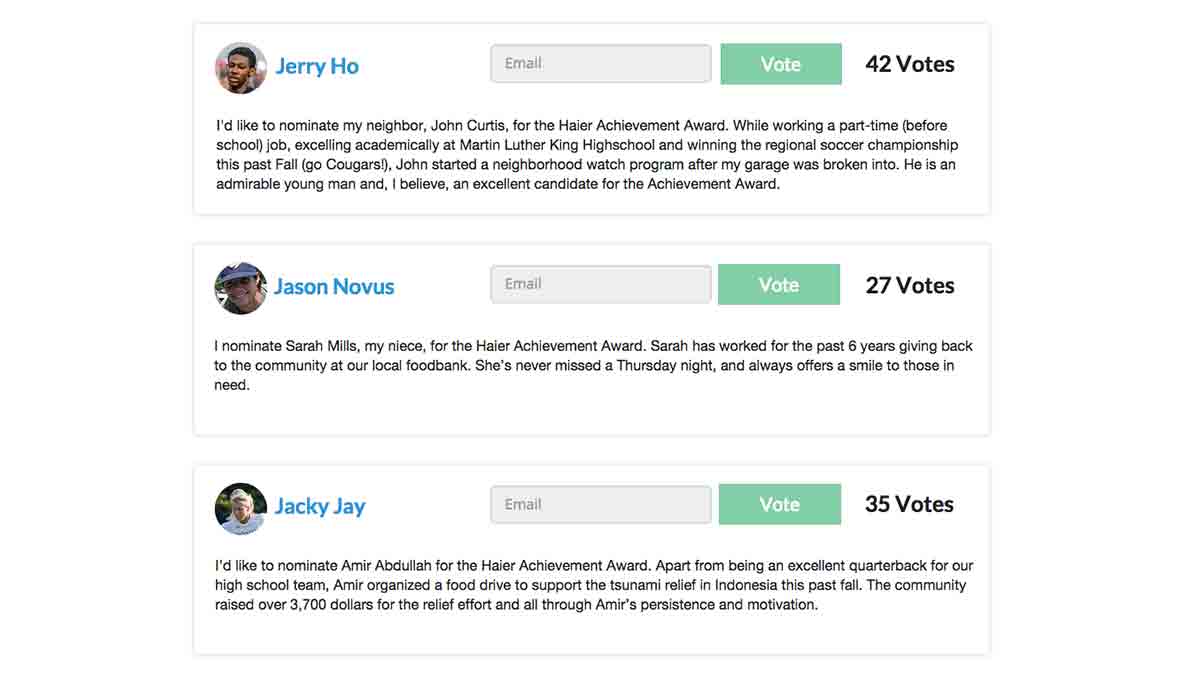Viewport: 1200px width, 675px height.
Task: Focus the Email field in Jerry Ho's card
Action: coord(601,63)
